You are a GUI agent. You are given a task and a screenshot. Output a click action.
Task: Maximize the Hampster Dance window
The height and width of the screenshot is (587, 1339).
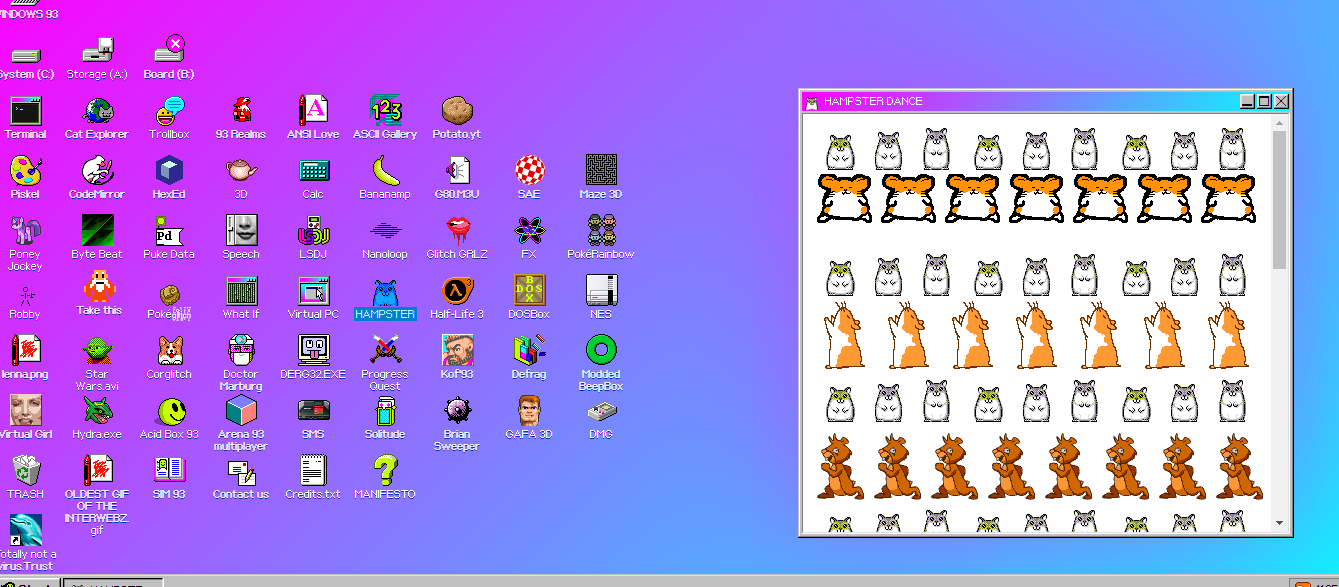click(1264, 101)
